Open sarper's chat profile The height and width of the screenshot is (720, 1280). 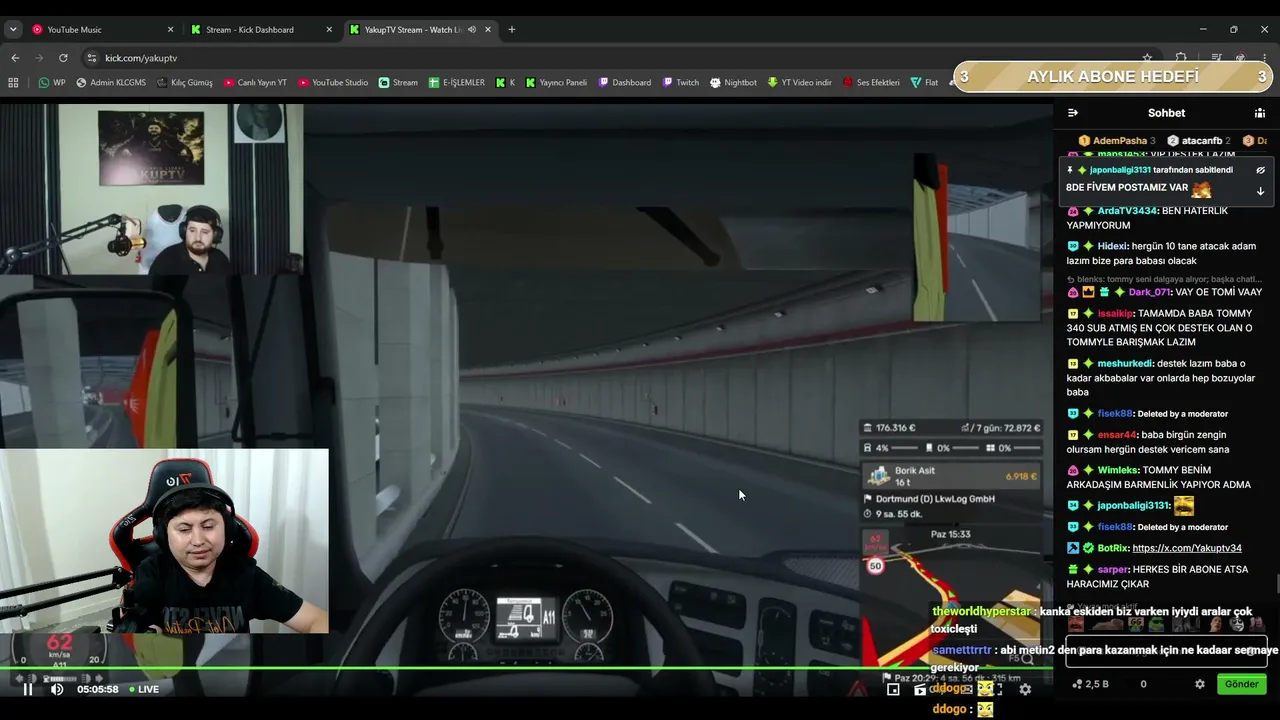(x=1112, y=570)
